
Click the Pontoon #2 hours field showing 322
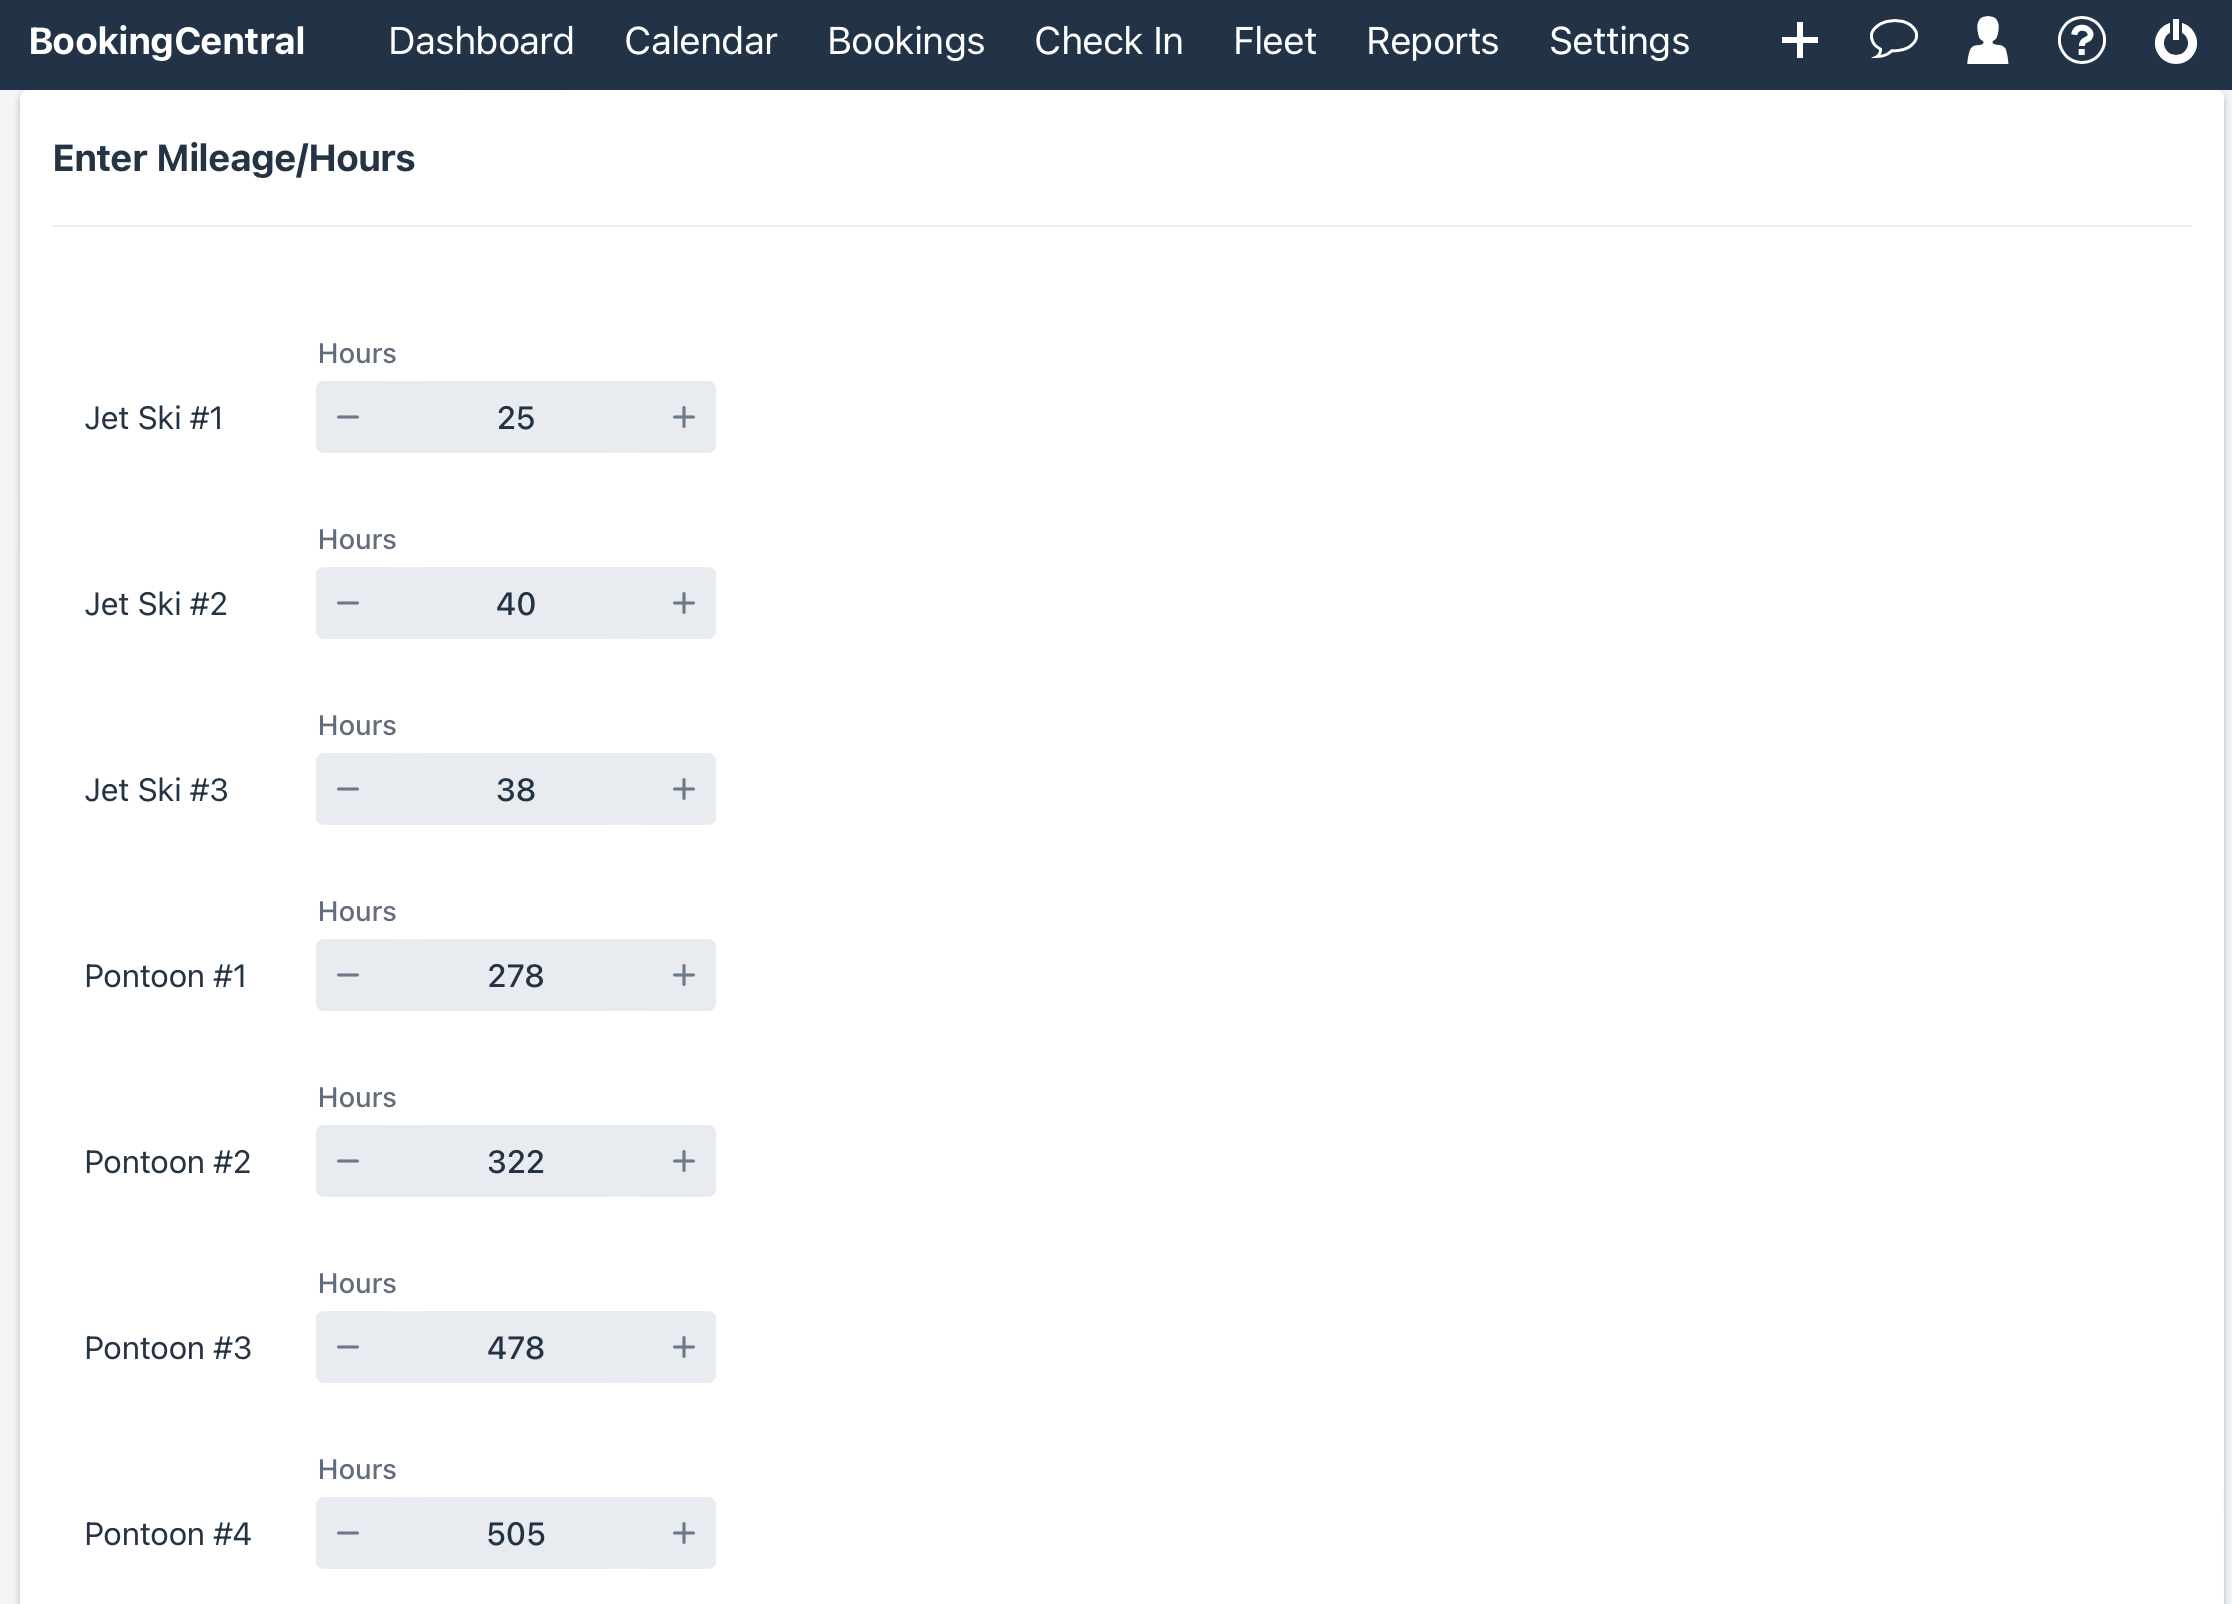click(x=516, y=1161)
